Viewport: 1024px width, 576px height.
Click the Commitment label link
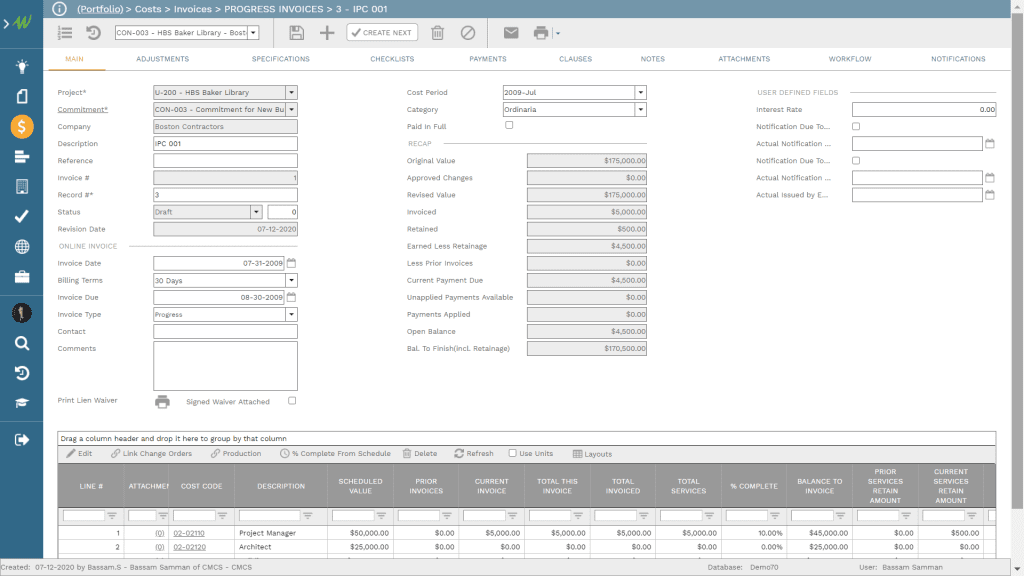tap(82, 109)
